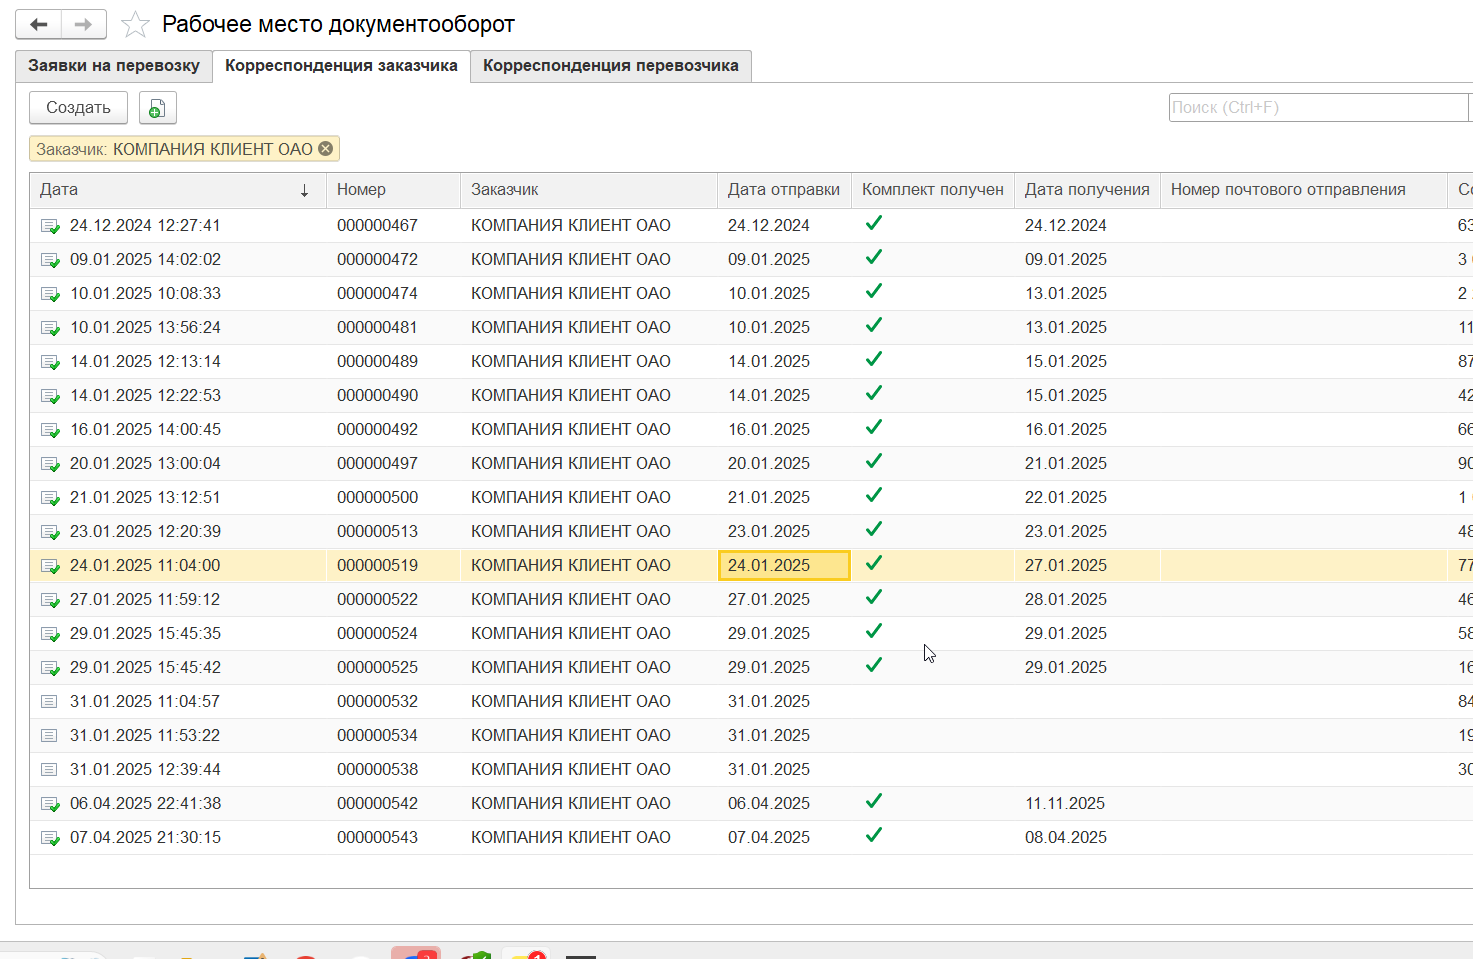
Task: Click Комплект получен checkmark in row 000000519
Action: coord(874,563)
